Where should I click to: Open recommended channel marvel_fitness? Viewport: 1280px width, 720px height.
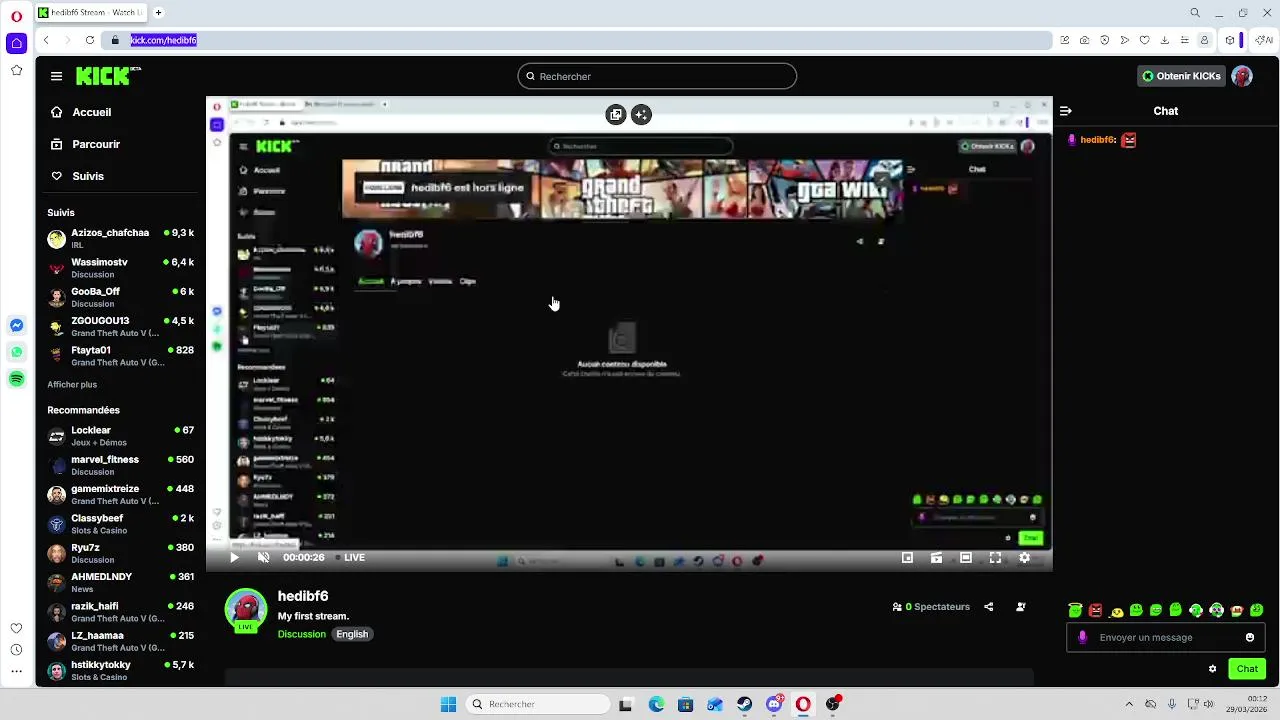click(120, 465)
